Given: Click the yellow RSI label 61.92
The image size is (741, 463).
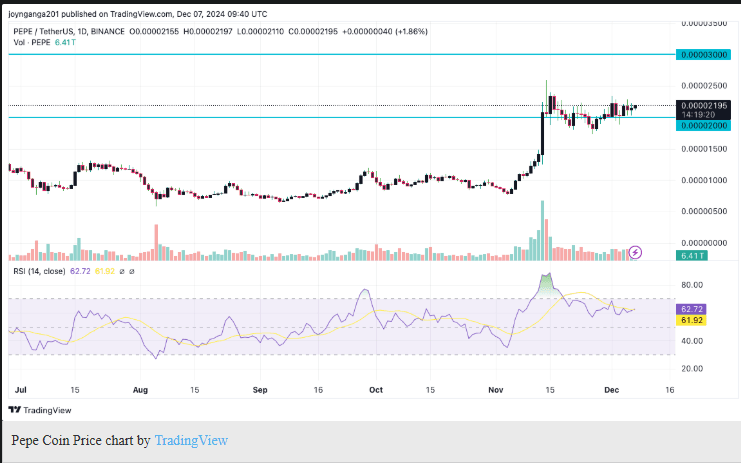Looking at the screenshot, I should pyautogui.click(x=692, y=320).
